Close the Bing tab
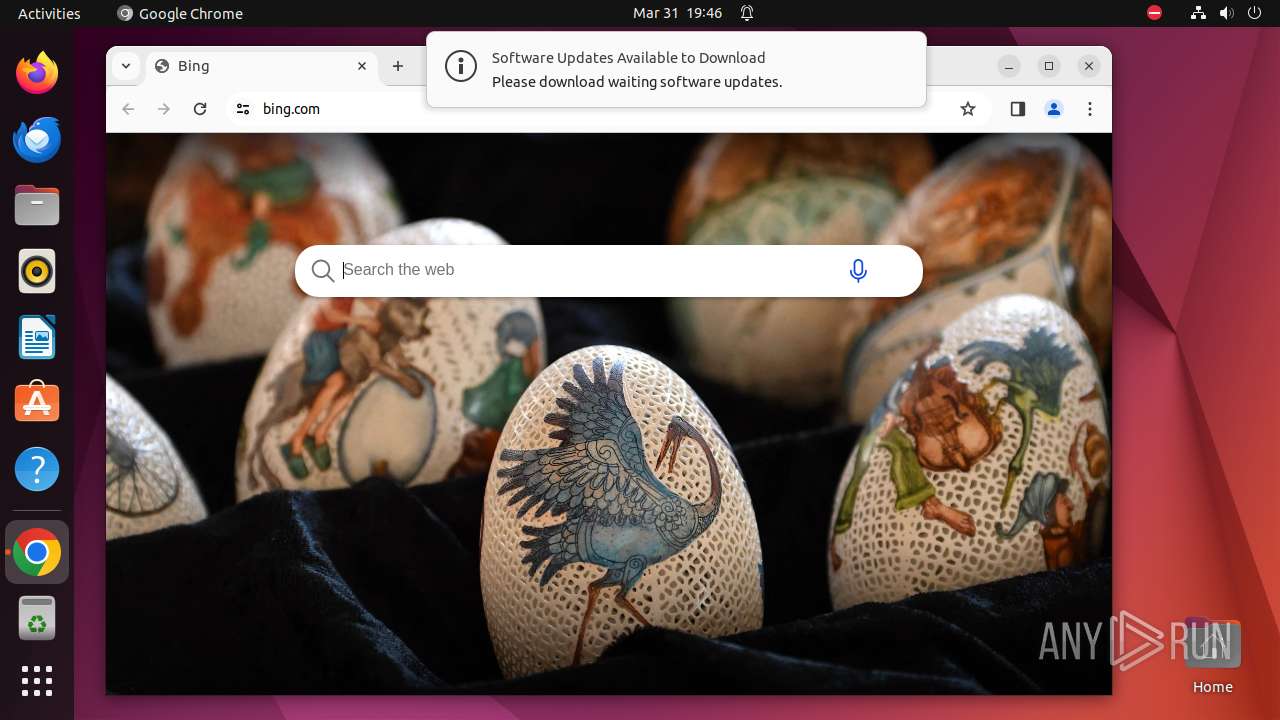The image size is (1280, 720). click(x=362, y=66)
